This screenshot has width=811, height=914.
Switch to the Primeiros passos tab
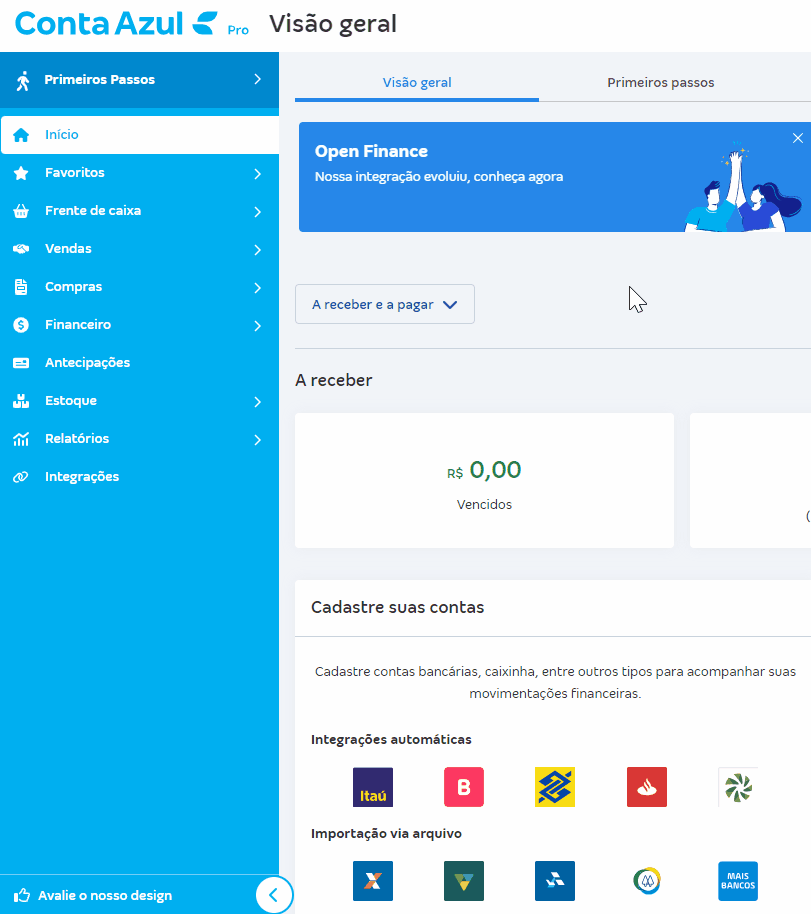point(661,83)
